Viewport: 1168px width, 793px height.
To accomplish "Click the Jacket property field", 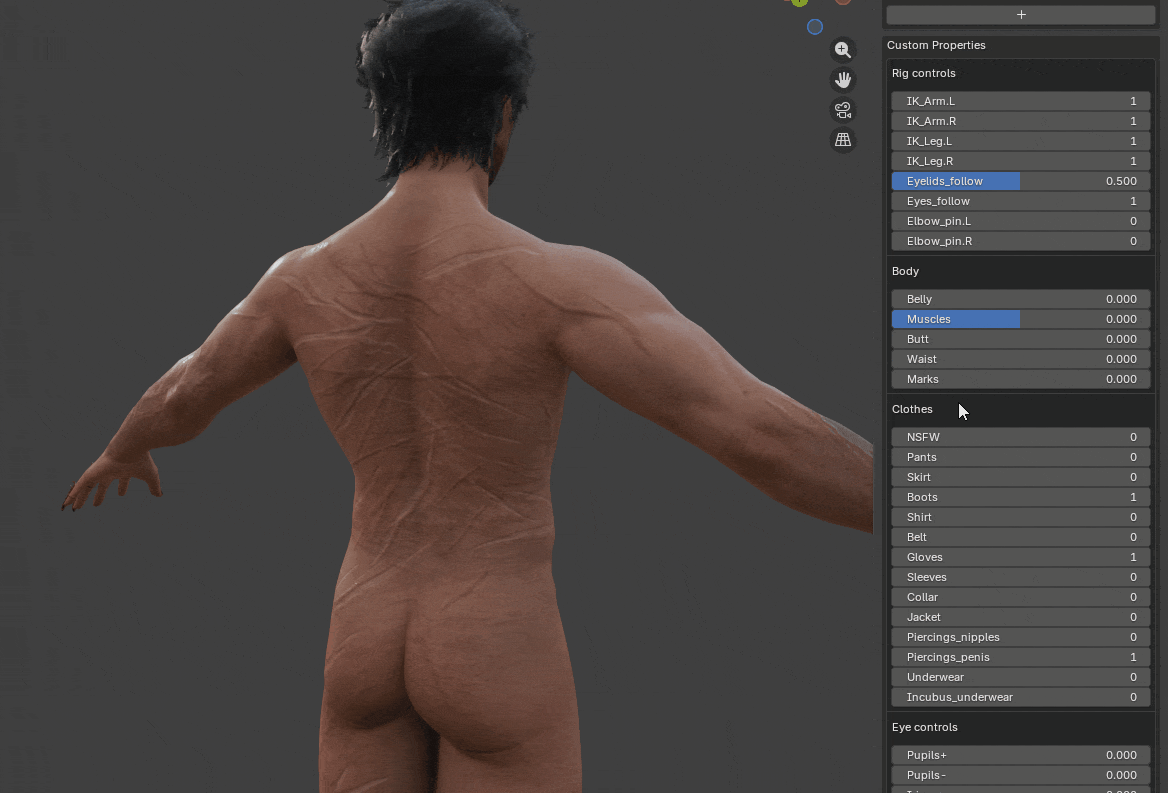I will 1021,618.
